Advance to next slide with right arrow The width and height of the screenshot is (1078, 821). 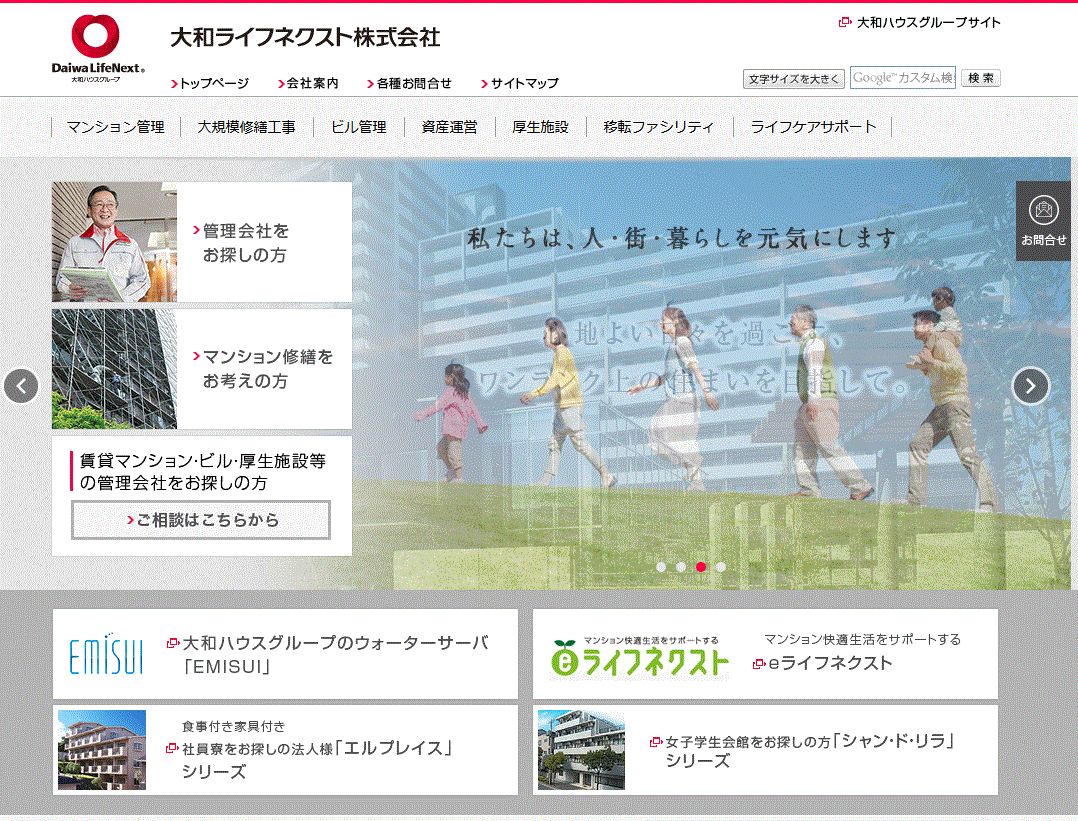coord(1031,386)
